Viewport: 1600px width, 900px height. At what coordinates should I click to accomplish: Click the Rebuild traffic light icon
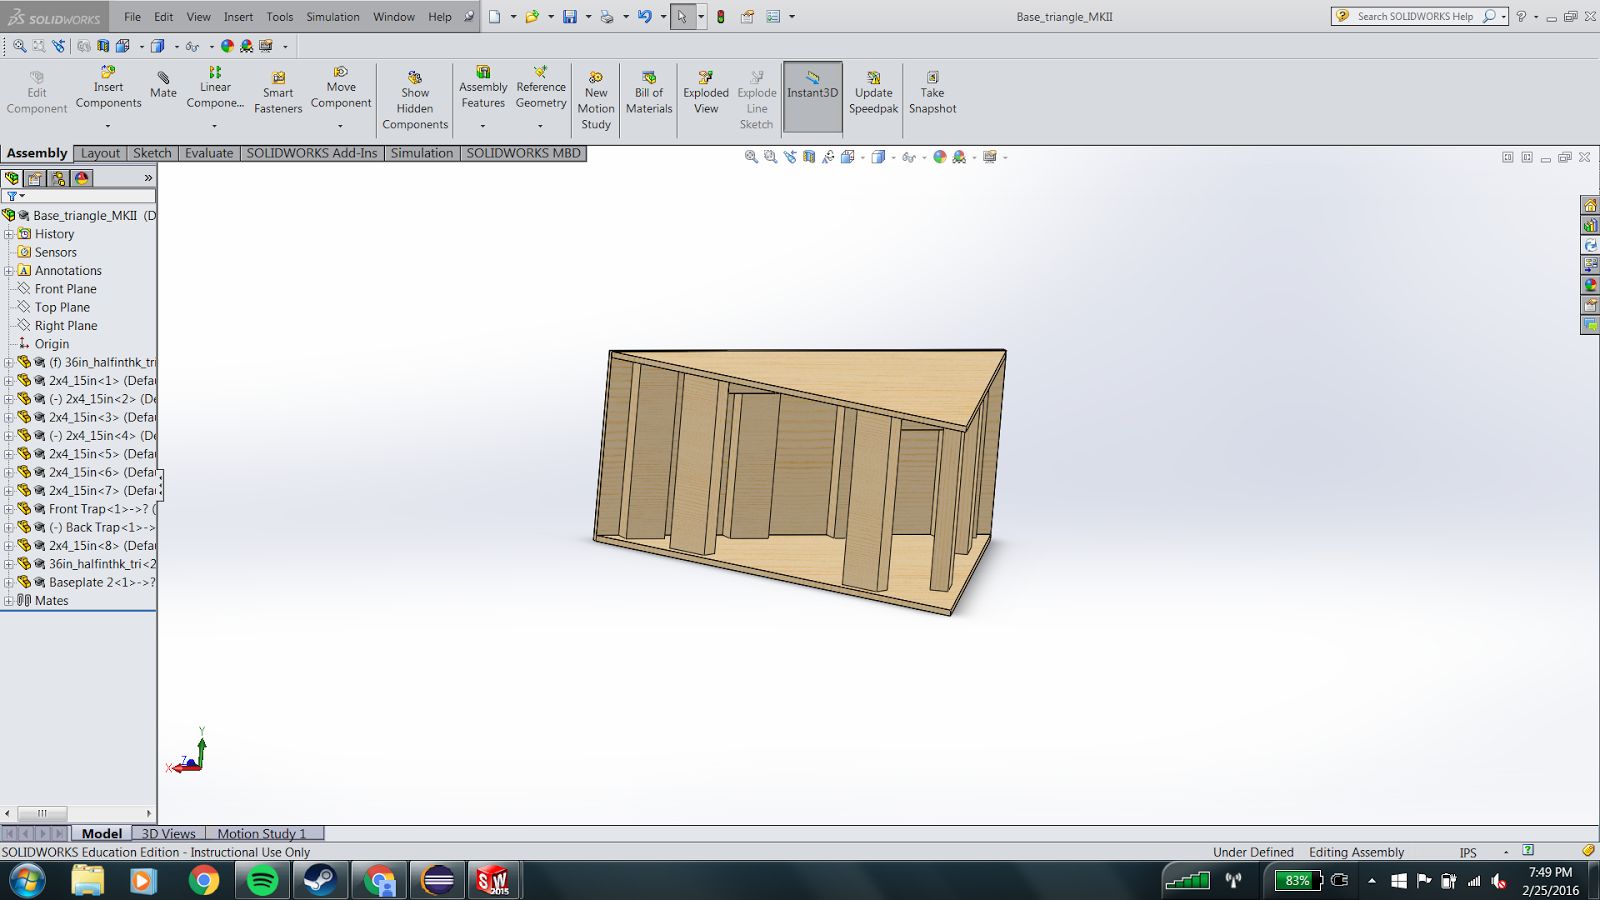tap(720, 16)
